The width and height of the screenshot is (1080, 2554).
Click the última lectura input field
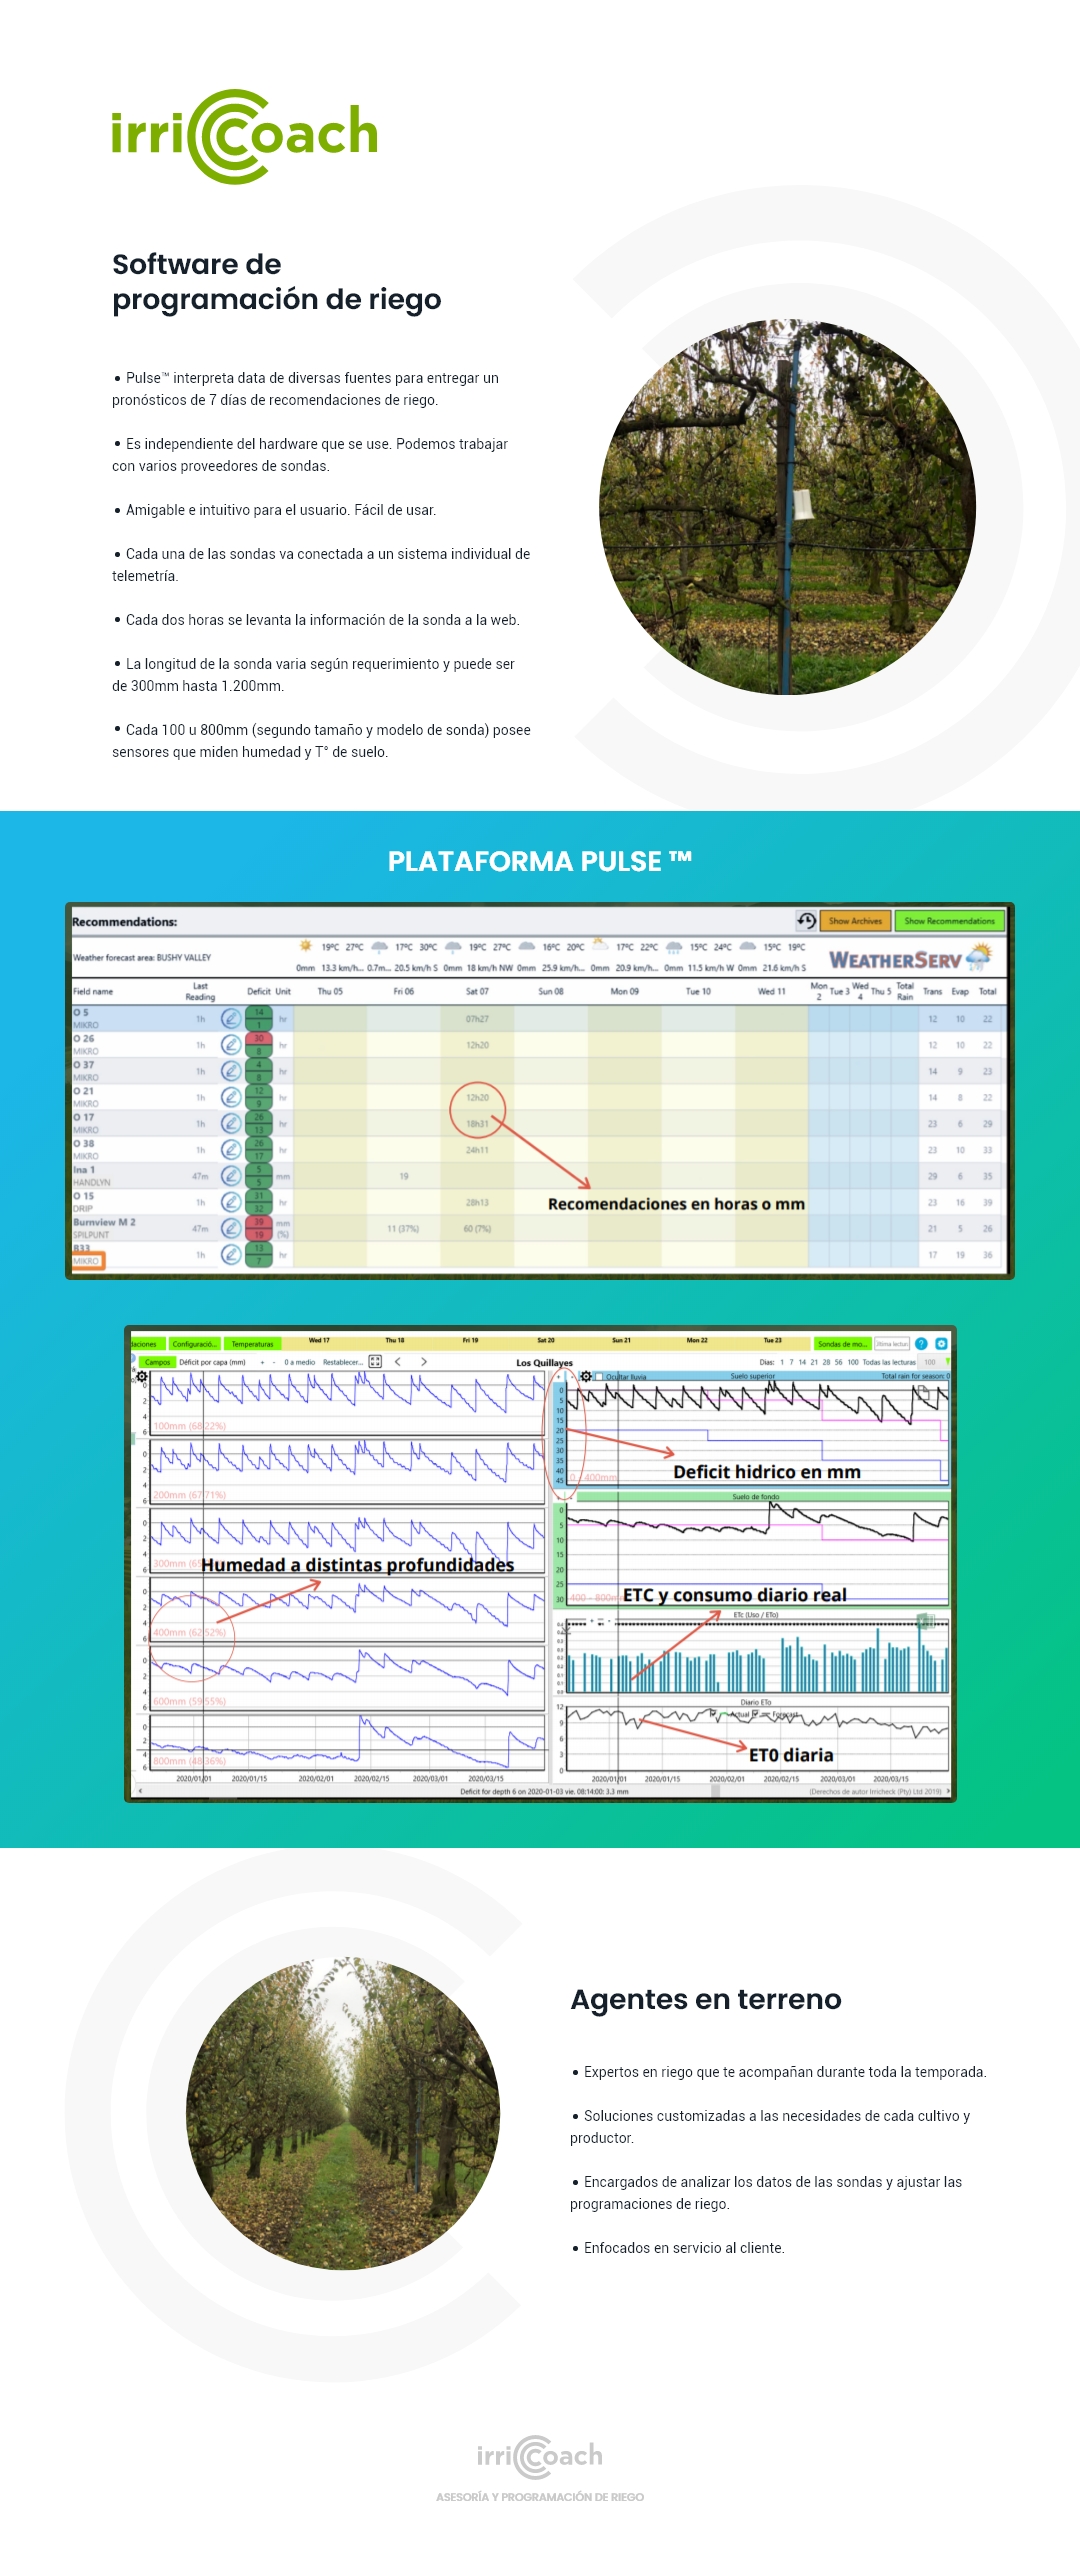coord(893,1344)
